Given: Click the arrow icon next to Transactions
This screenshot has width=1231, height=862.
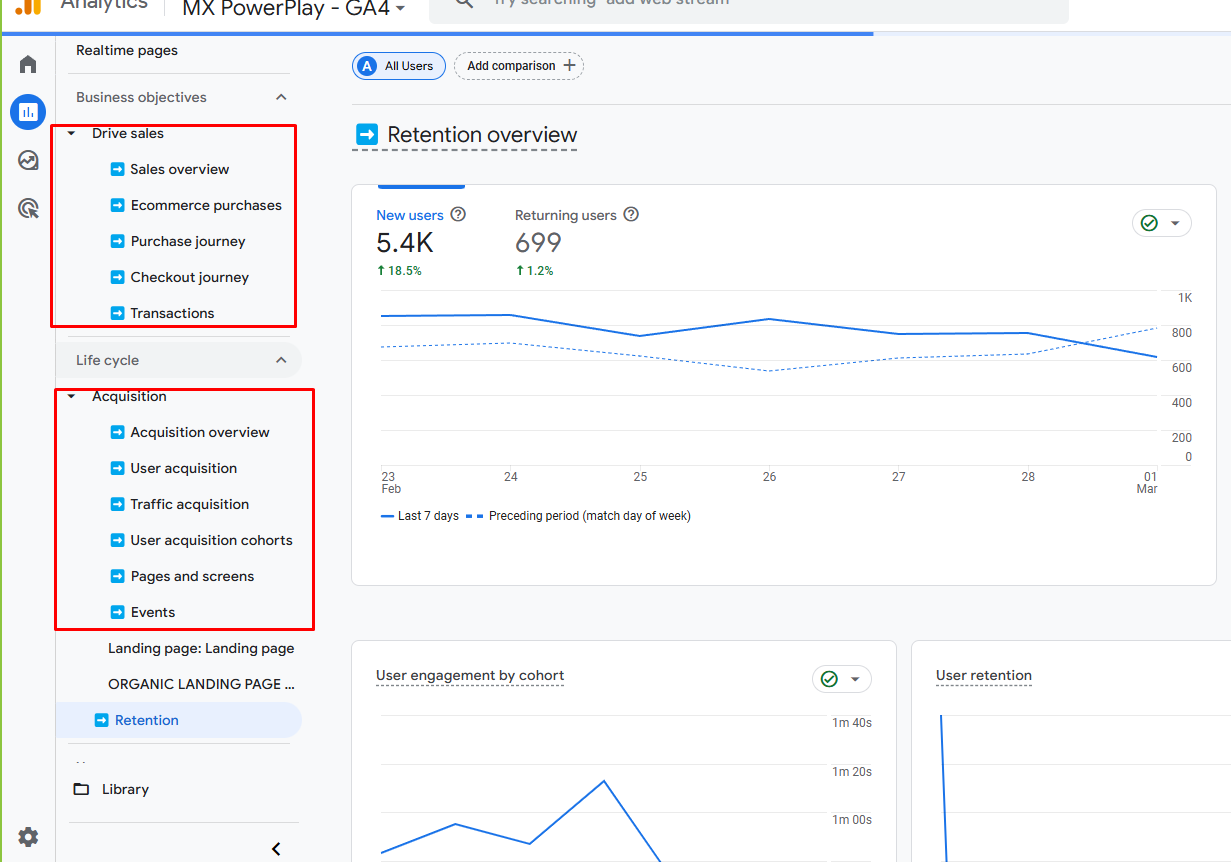Looking at the screenshot, I should [117, 313].
